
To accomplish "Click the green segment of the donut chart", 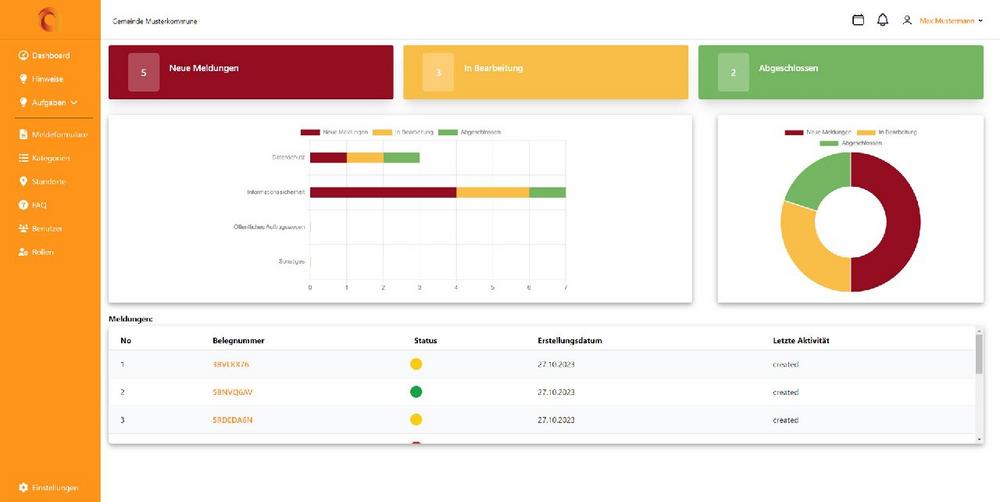I will 818,179.
